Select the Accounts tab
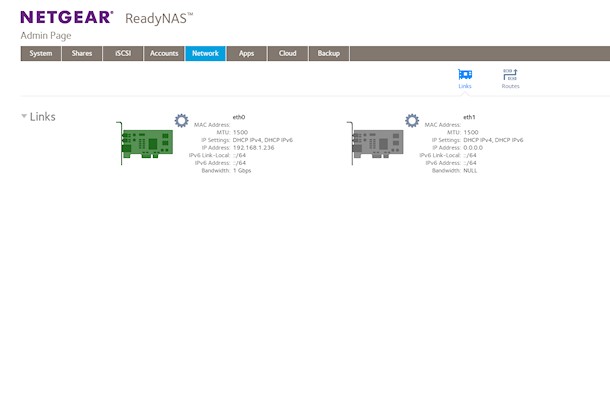 (x=163, y=54)
